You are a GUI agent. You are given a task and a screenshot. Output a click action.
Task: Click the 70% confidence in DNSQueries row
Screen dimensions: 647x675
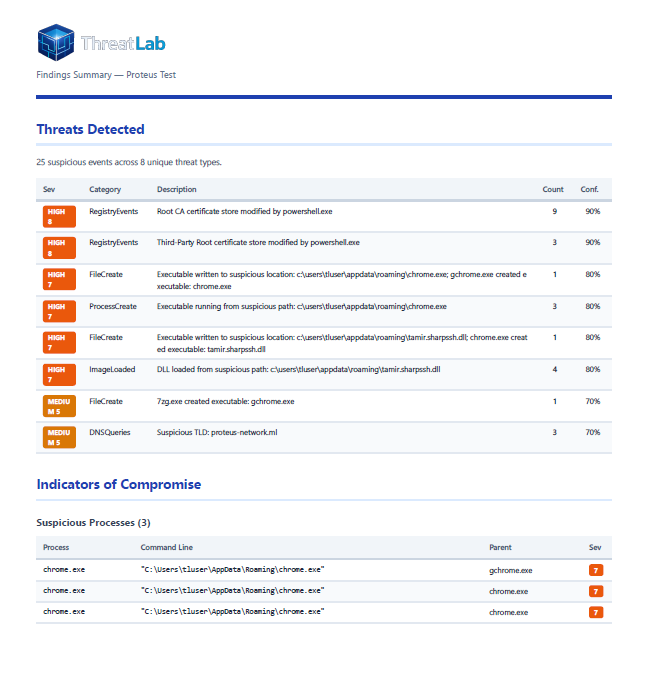click(x=592, y=432)
